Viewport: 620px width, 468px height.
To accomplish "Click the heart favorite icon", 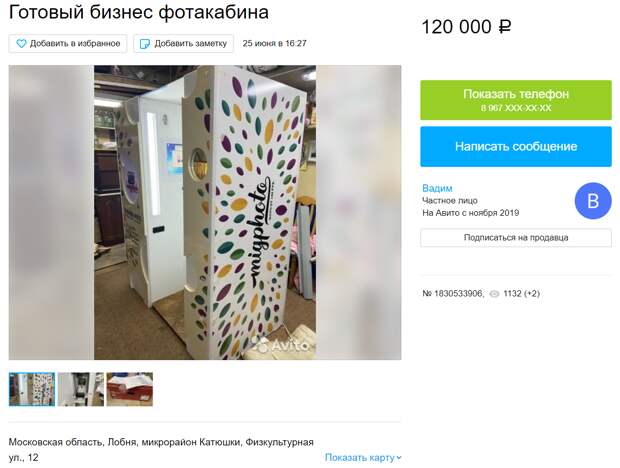I will coord(21,43).
